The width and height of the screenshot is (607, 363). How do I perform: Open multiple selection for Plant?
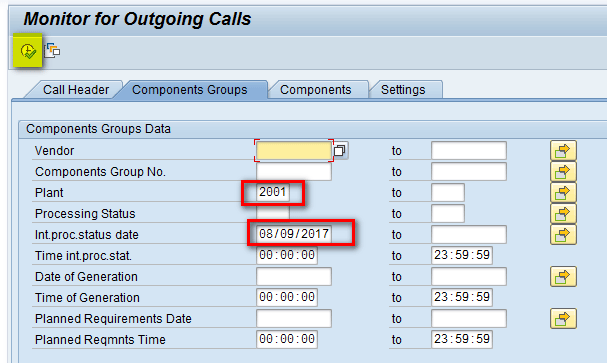[x=563, y=193]
